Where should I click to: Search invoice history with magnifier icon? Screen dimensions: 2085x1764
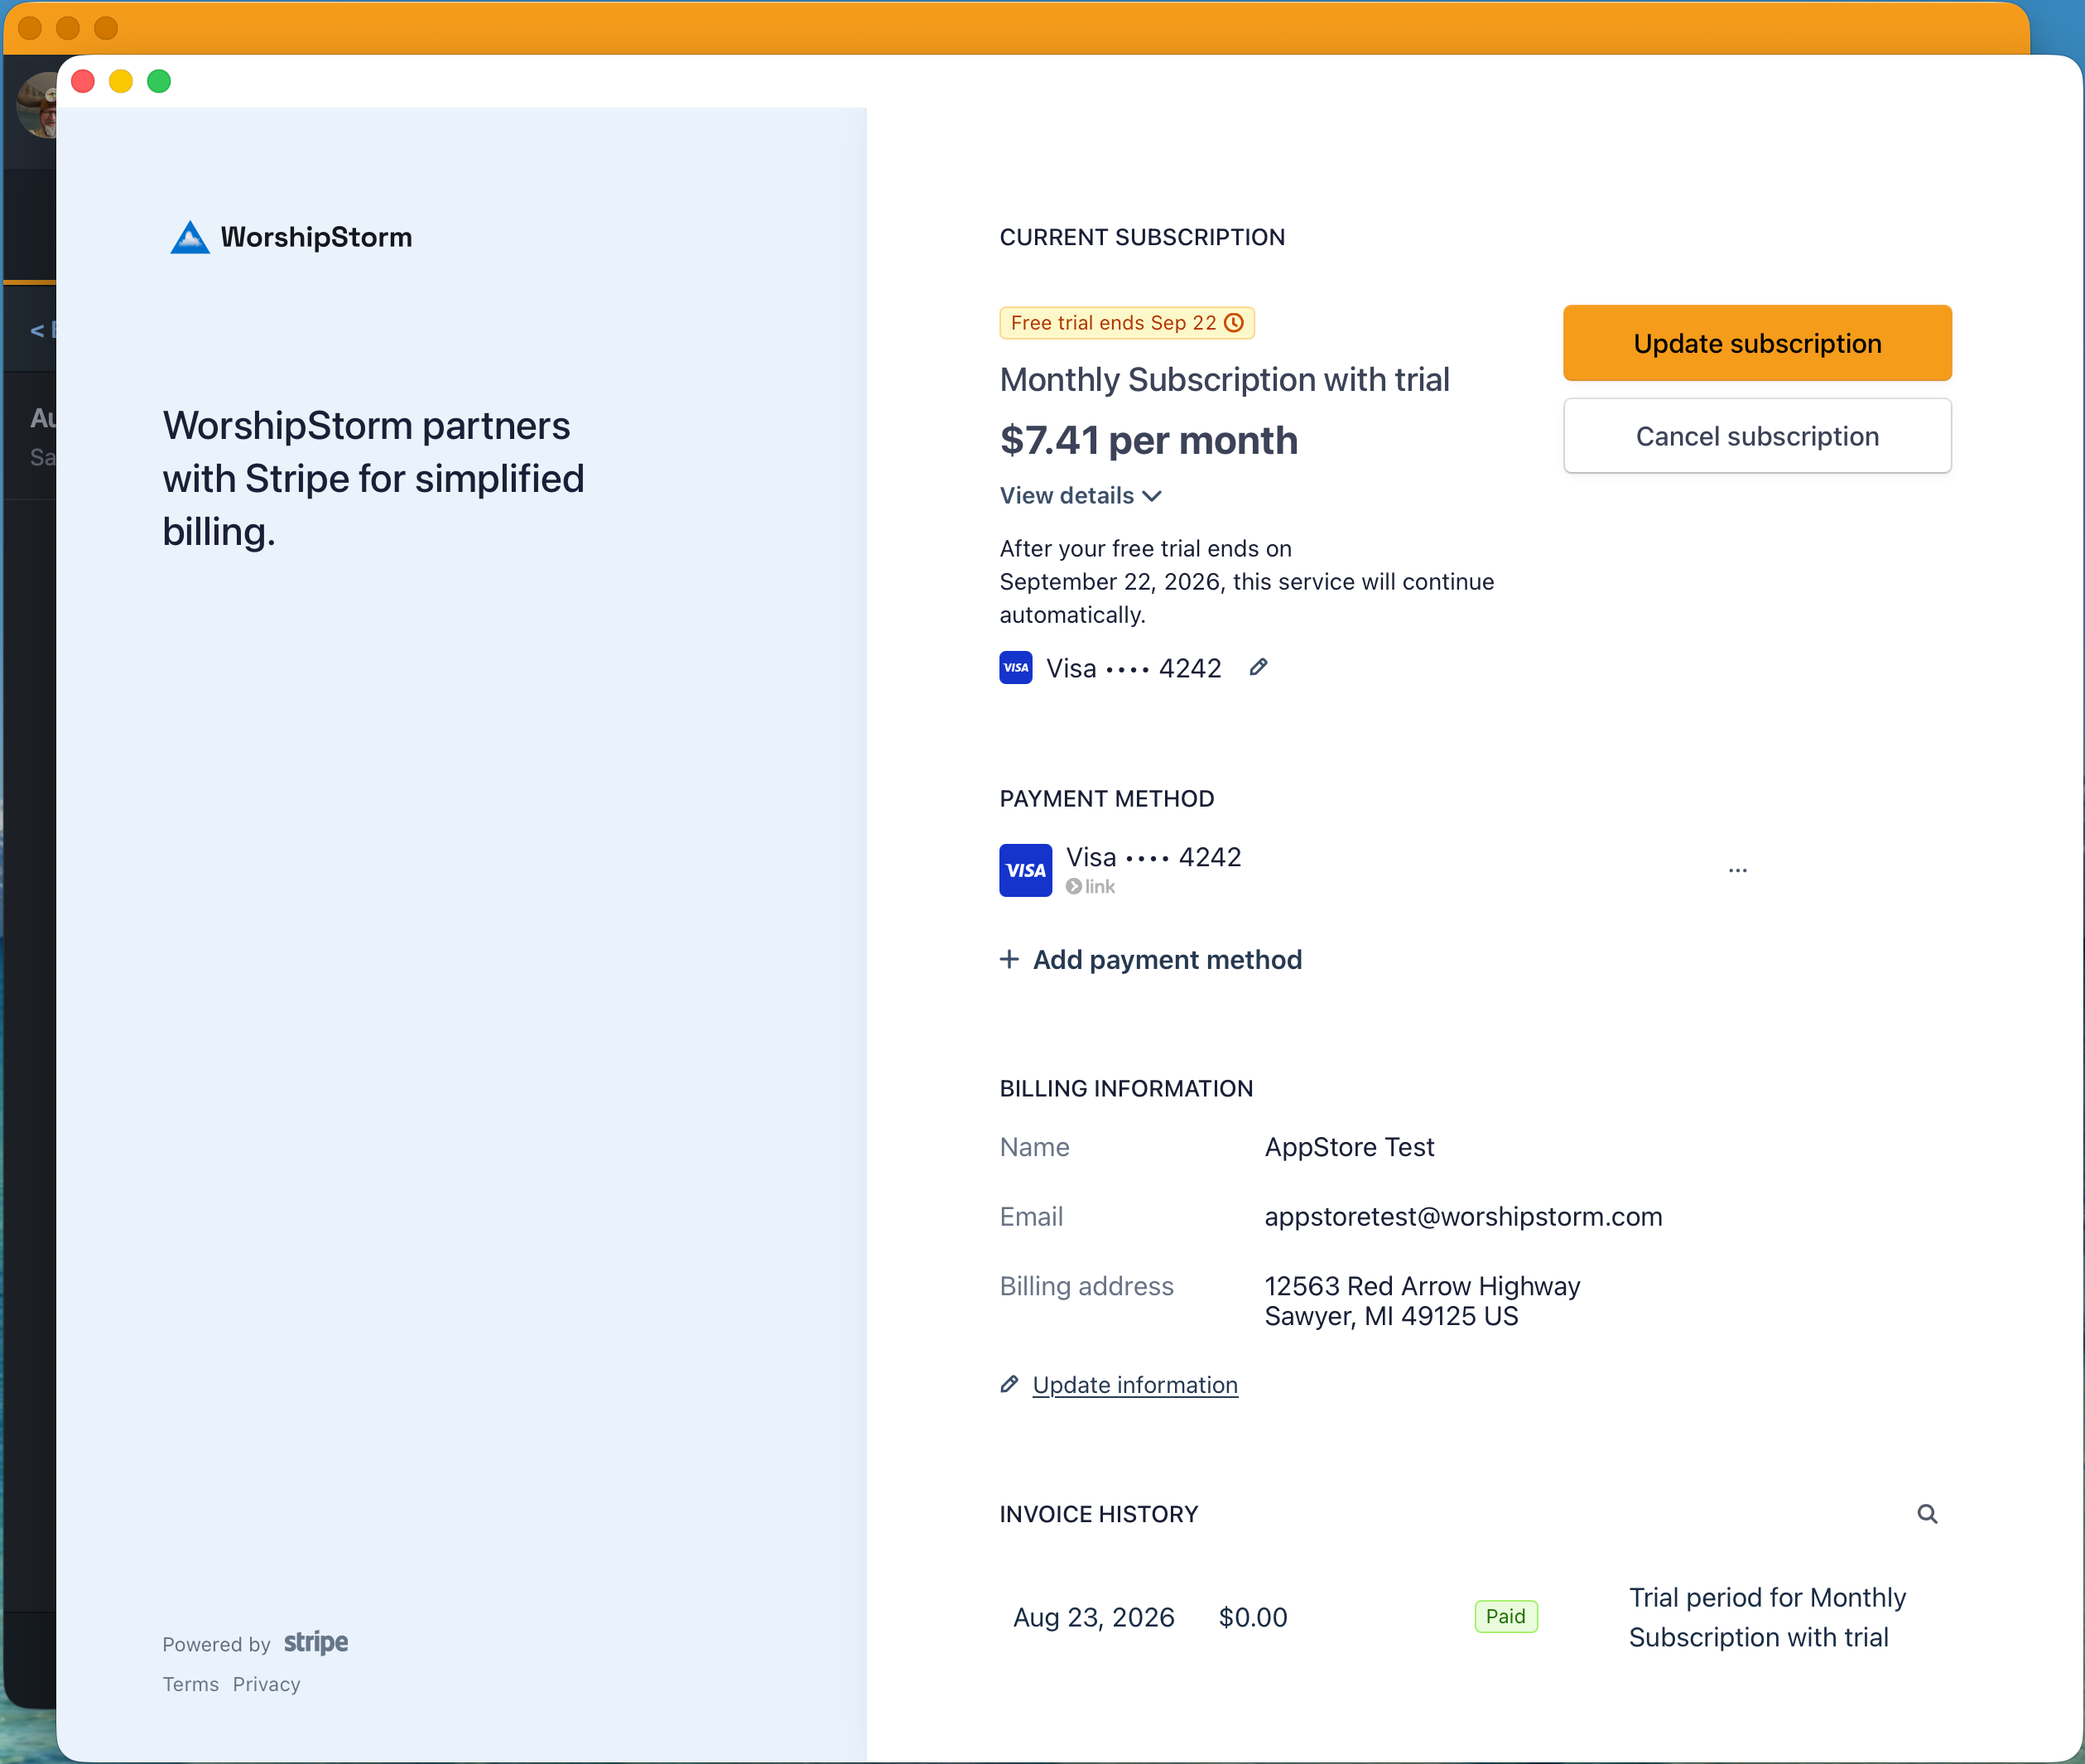tap(1927, 1514)
